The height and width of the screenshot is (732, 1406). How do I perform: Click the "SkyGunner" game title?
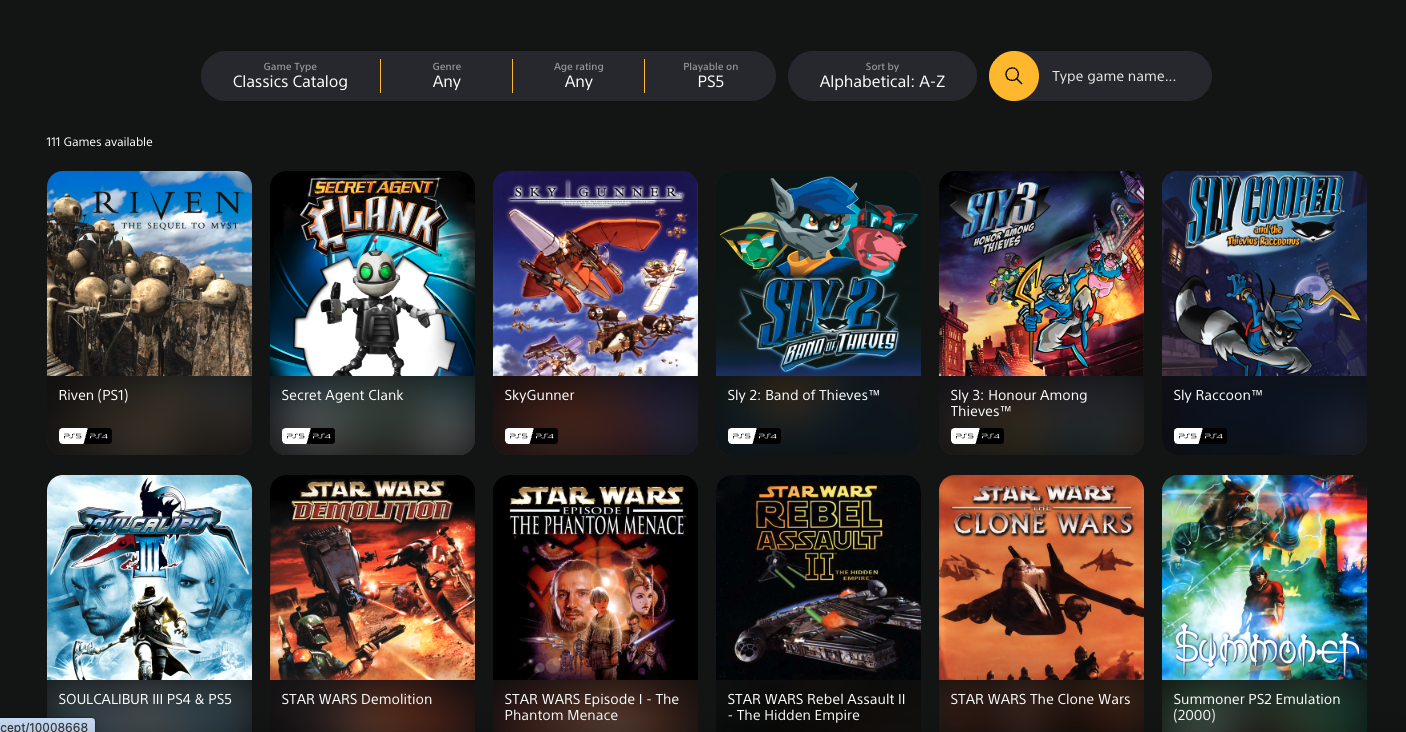[x=540, y=395]
